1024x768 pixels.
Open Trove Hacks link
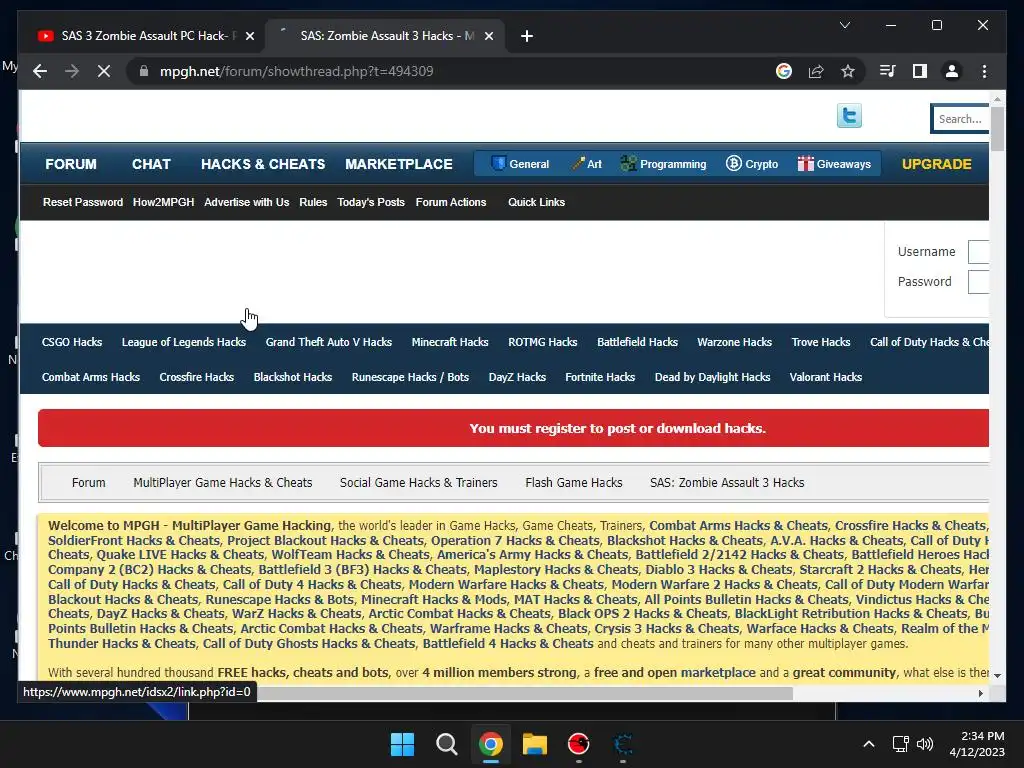[x=821, y=342]
